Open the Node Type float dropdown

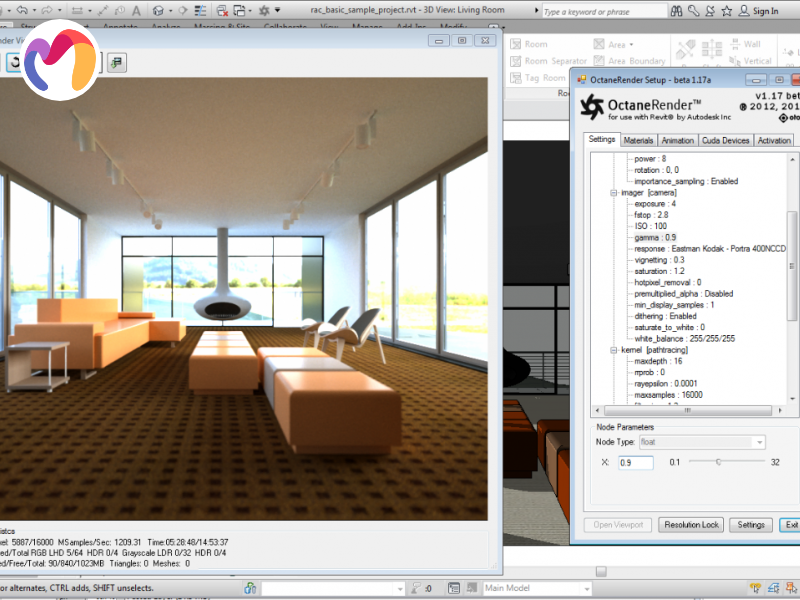[x=759, y=442]
